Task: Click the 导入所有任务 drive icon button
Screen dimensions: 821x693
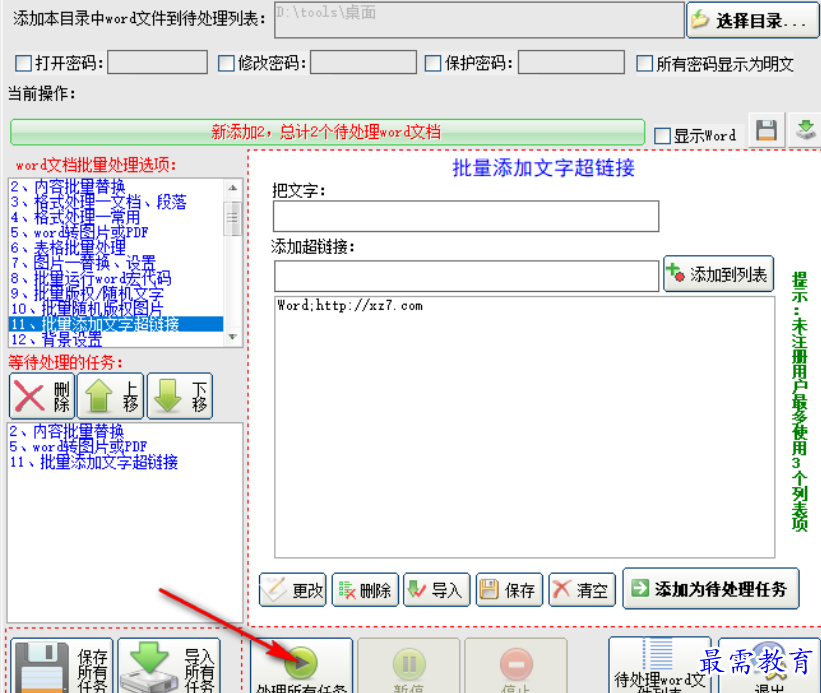Action: point(169,666)
